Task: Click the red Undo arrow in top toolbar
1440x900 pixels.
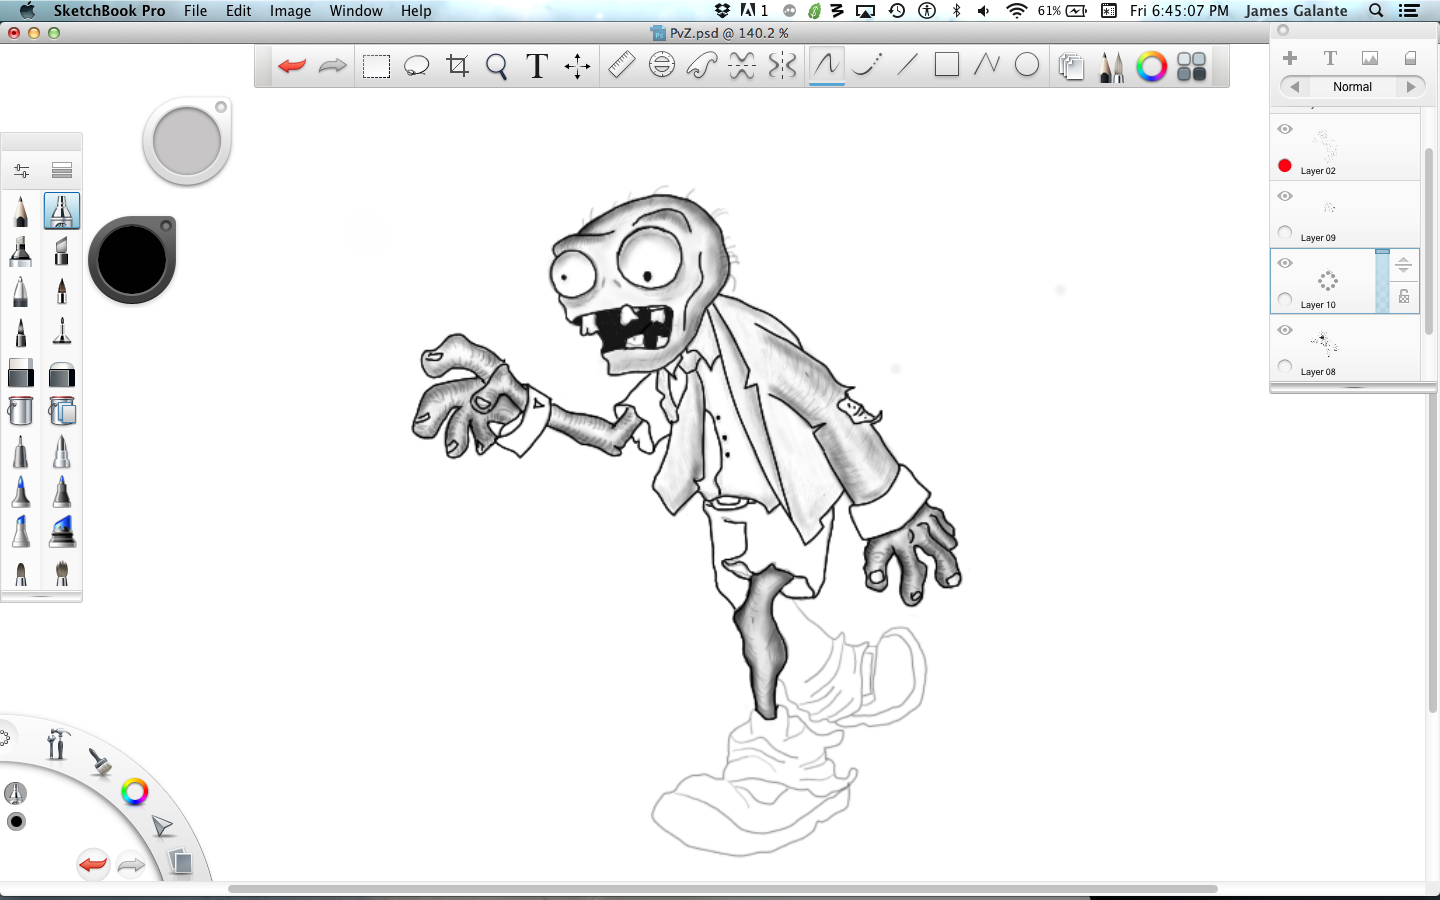Action: [x=291, y=66]
